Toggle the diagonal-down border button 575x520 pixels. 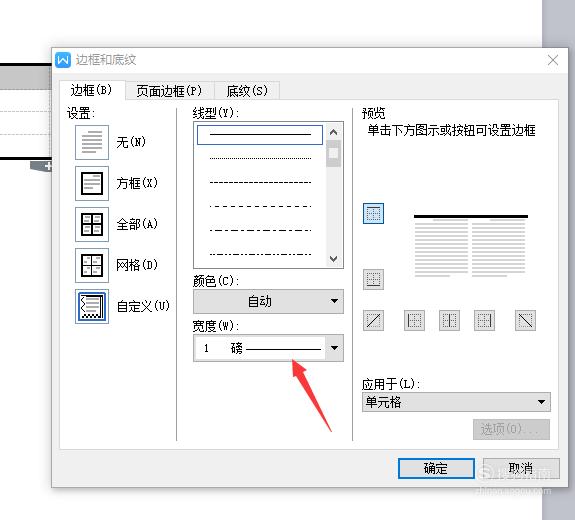(x=525, y=321)
